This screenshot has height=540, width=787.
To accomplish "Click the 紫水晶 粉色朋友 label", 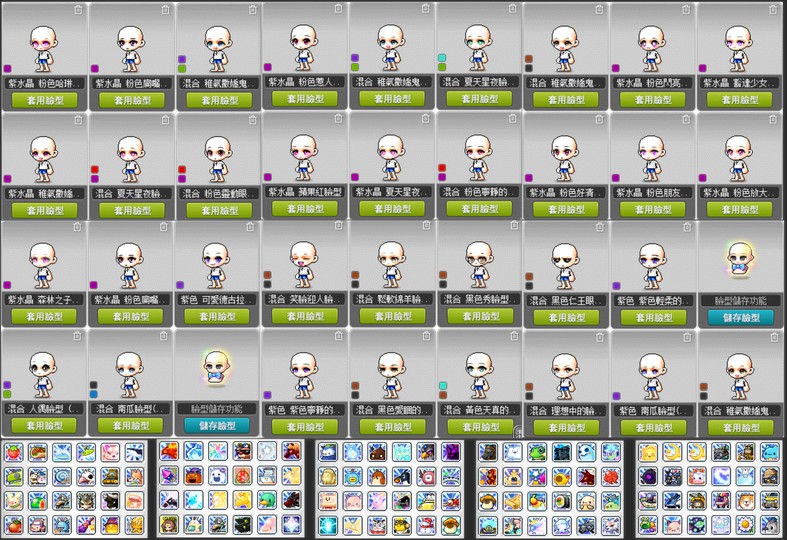I will coord(652,192).
